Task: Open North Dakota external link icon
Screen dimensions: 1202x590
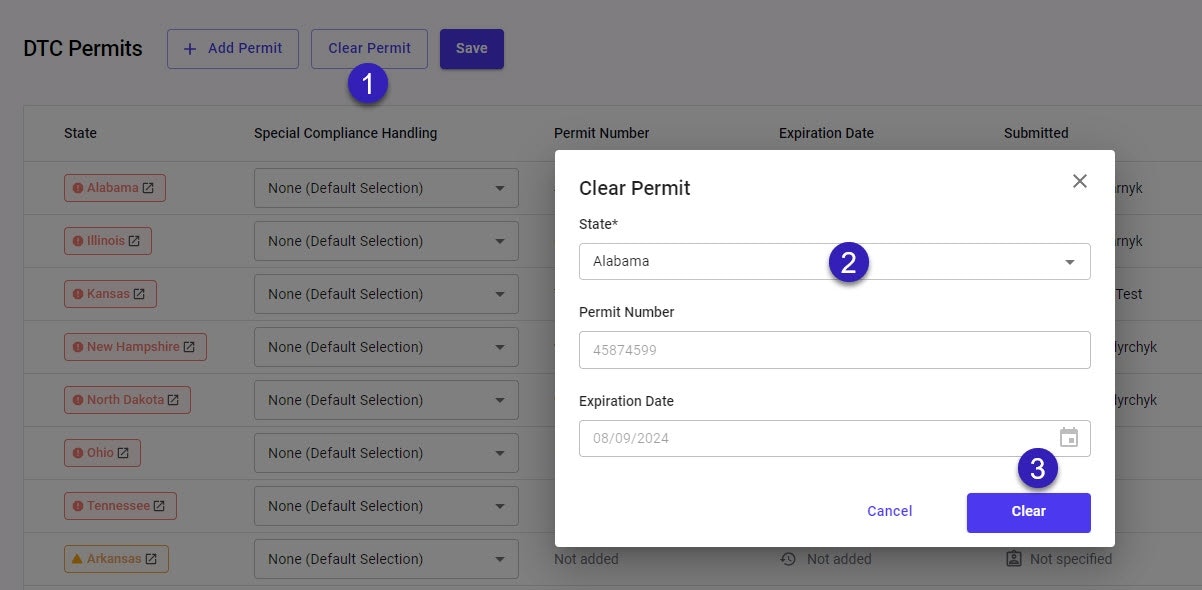Action: point(173,400)
